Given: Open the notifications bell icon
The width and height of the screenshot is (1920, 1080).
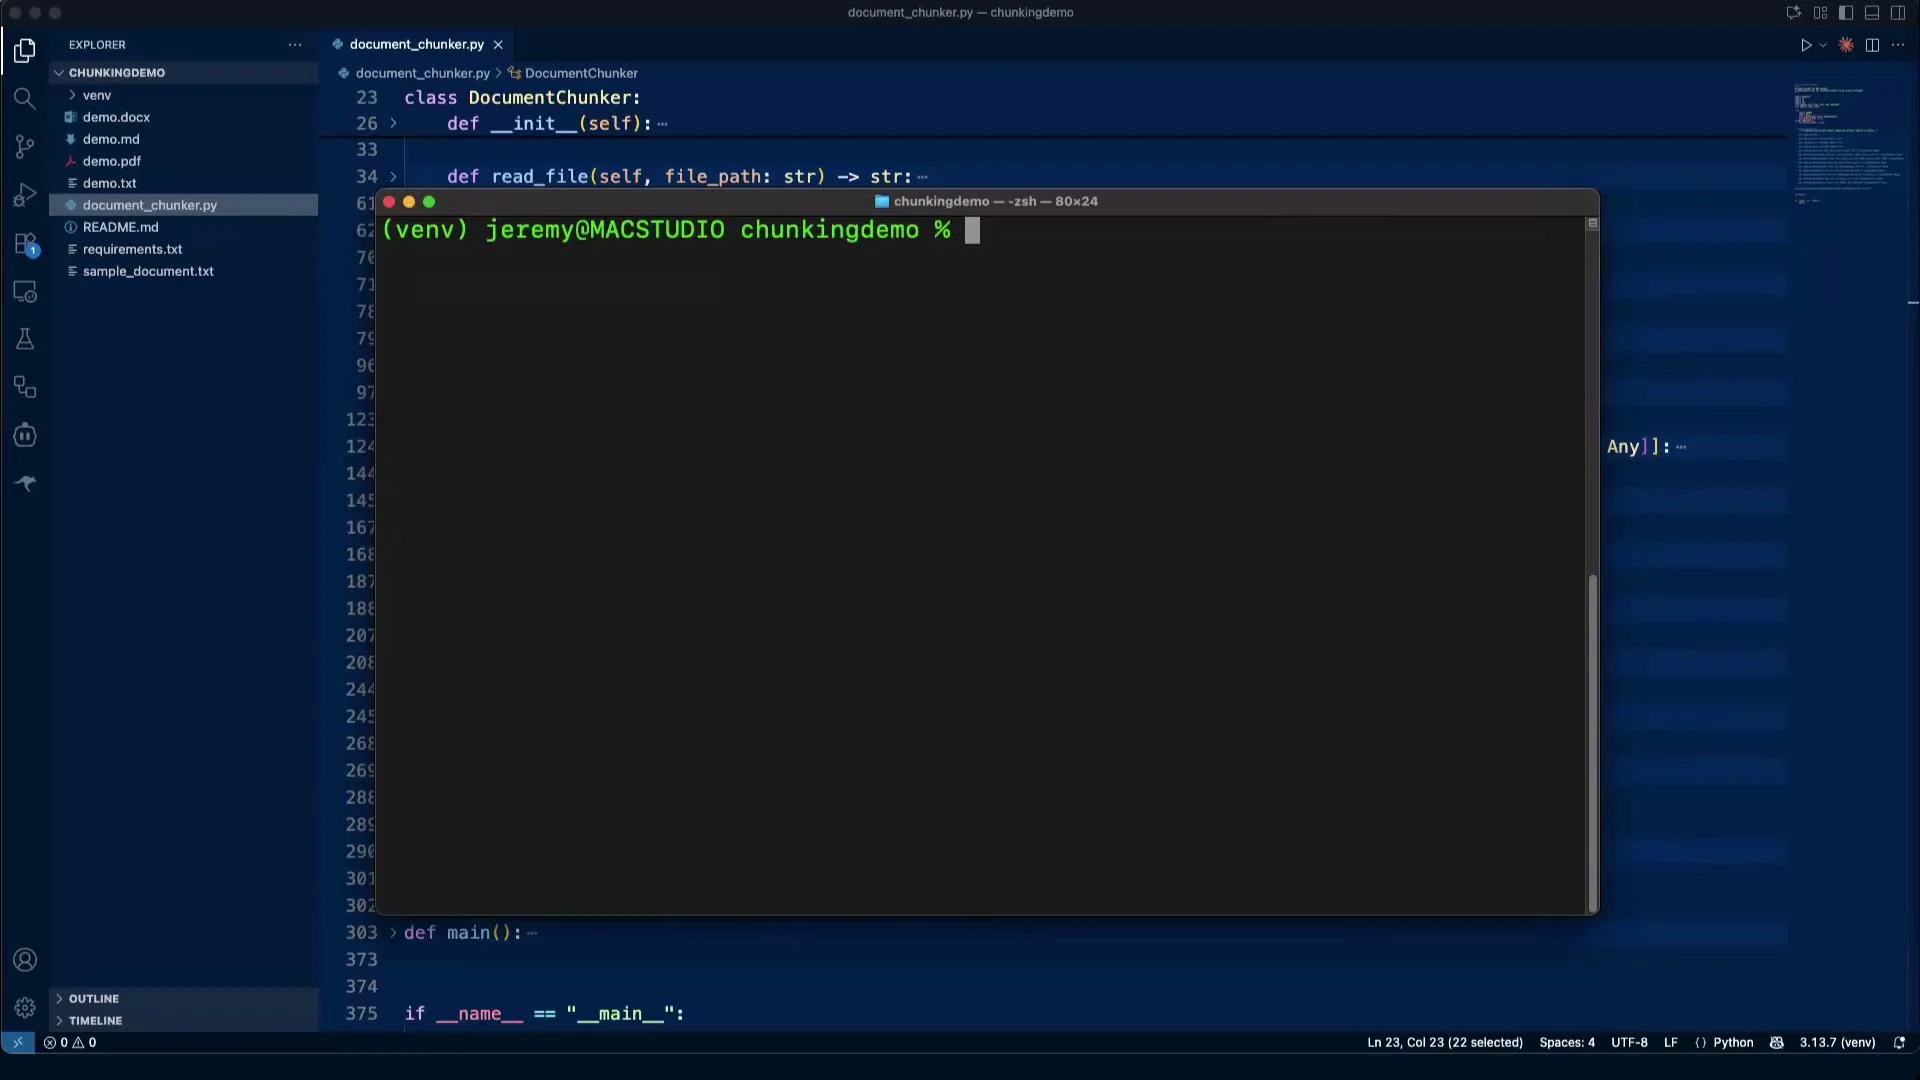Looking at the screenshot, I should tap(1899, 1042).
